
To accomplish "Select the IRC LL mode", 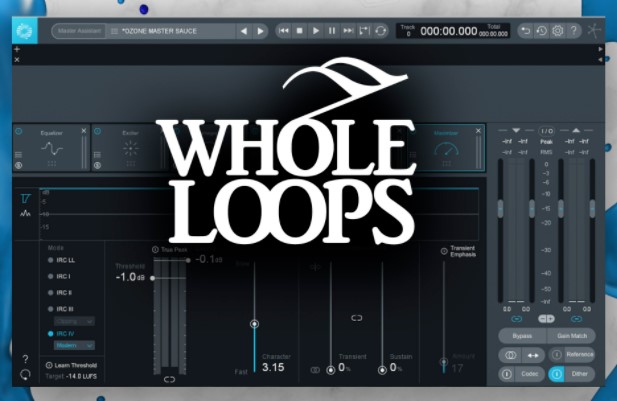I will (x=61, y=260).
